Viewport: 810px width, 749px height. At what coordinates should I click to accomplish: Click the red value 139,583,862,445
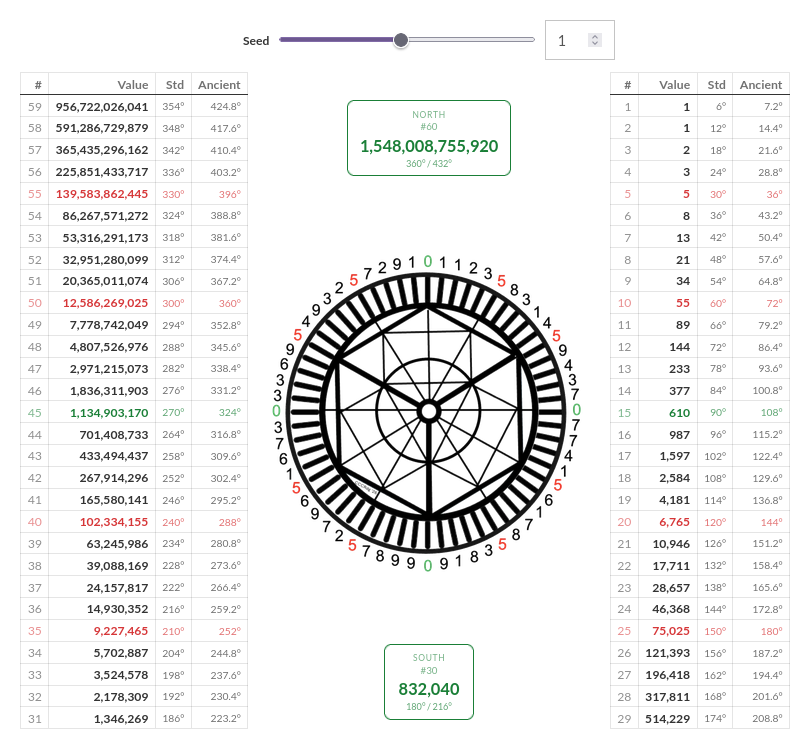102,194
